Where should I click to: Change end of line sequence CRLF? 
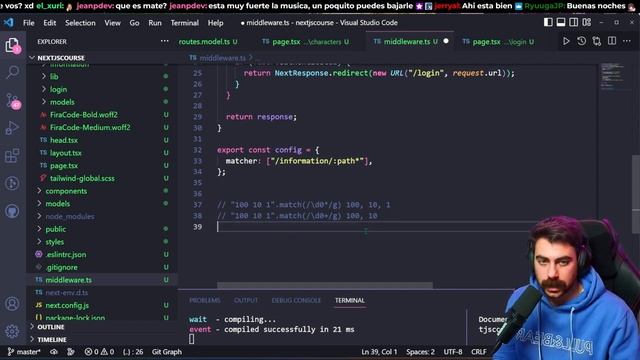pos(478,351)
